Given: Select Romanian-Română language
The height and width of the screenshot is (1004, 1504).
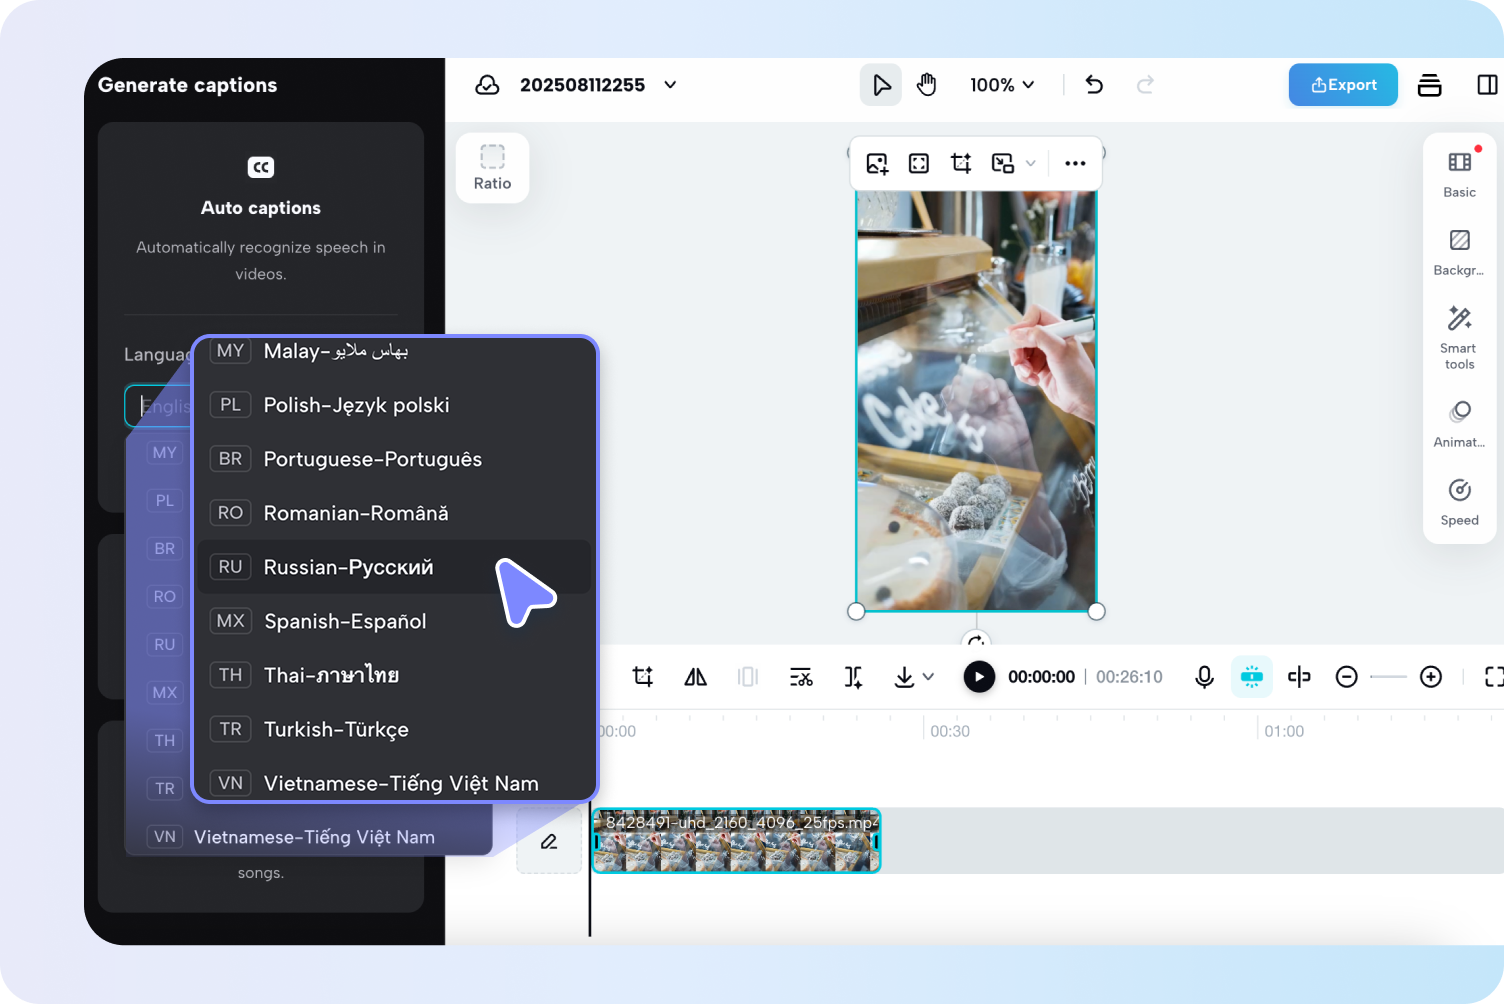Looking at the screenshot, I should [x=394, y=513].
